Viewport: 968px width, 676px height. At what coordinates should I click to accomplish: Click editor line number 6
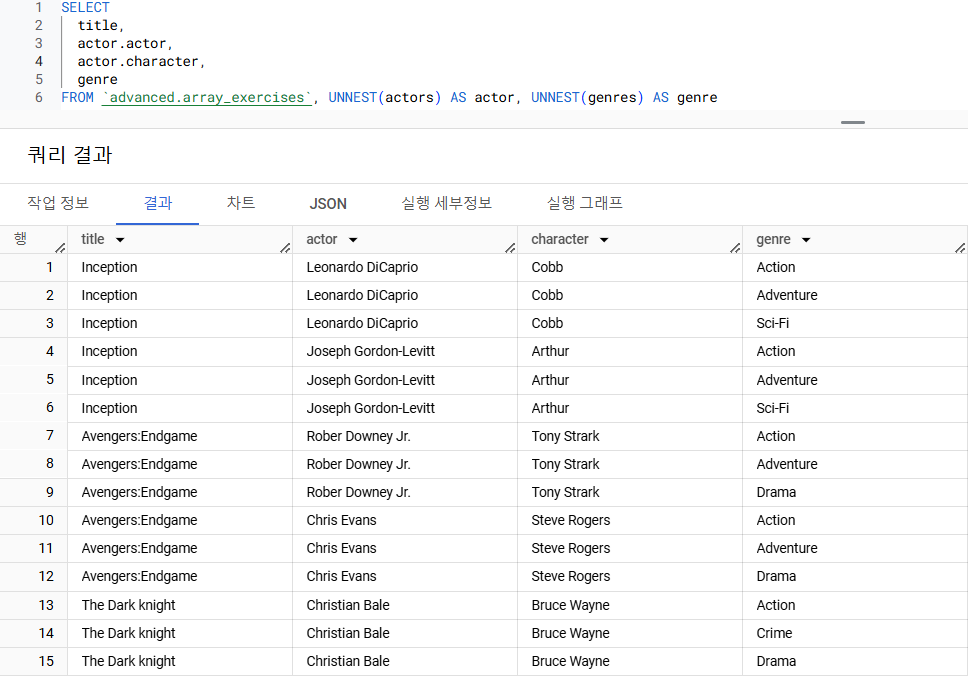pos(39,98)
